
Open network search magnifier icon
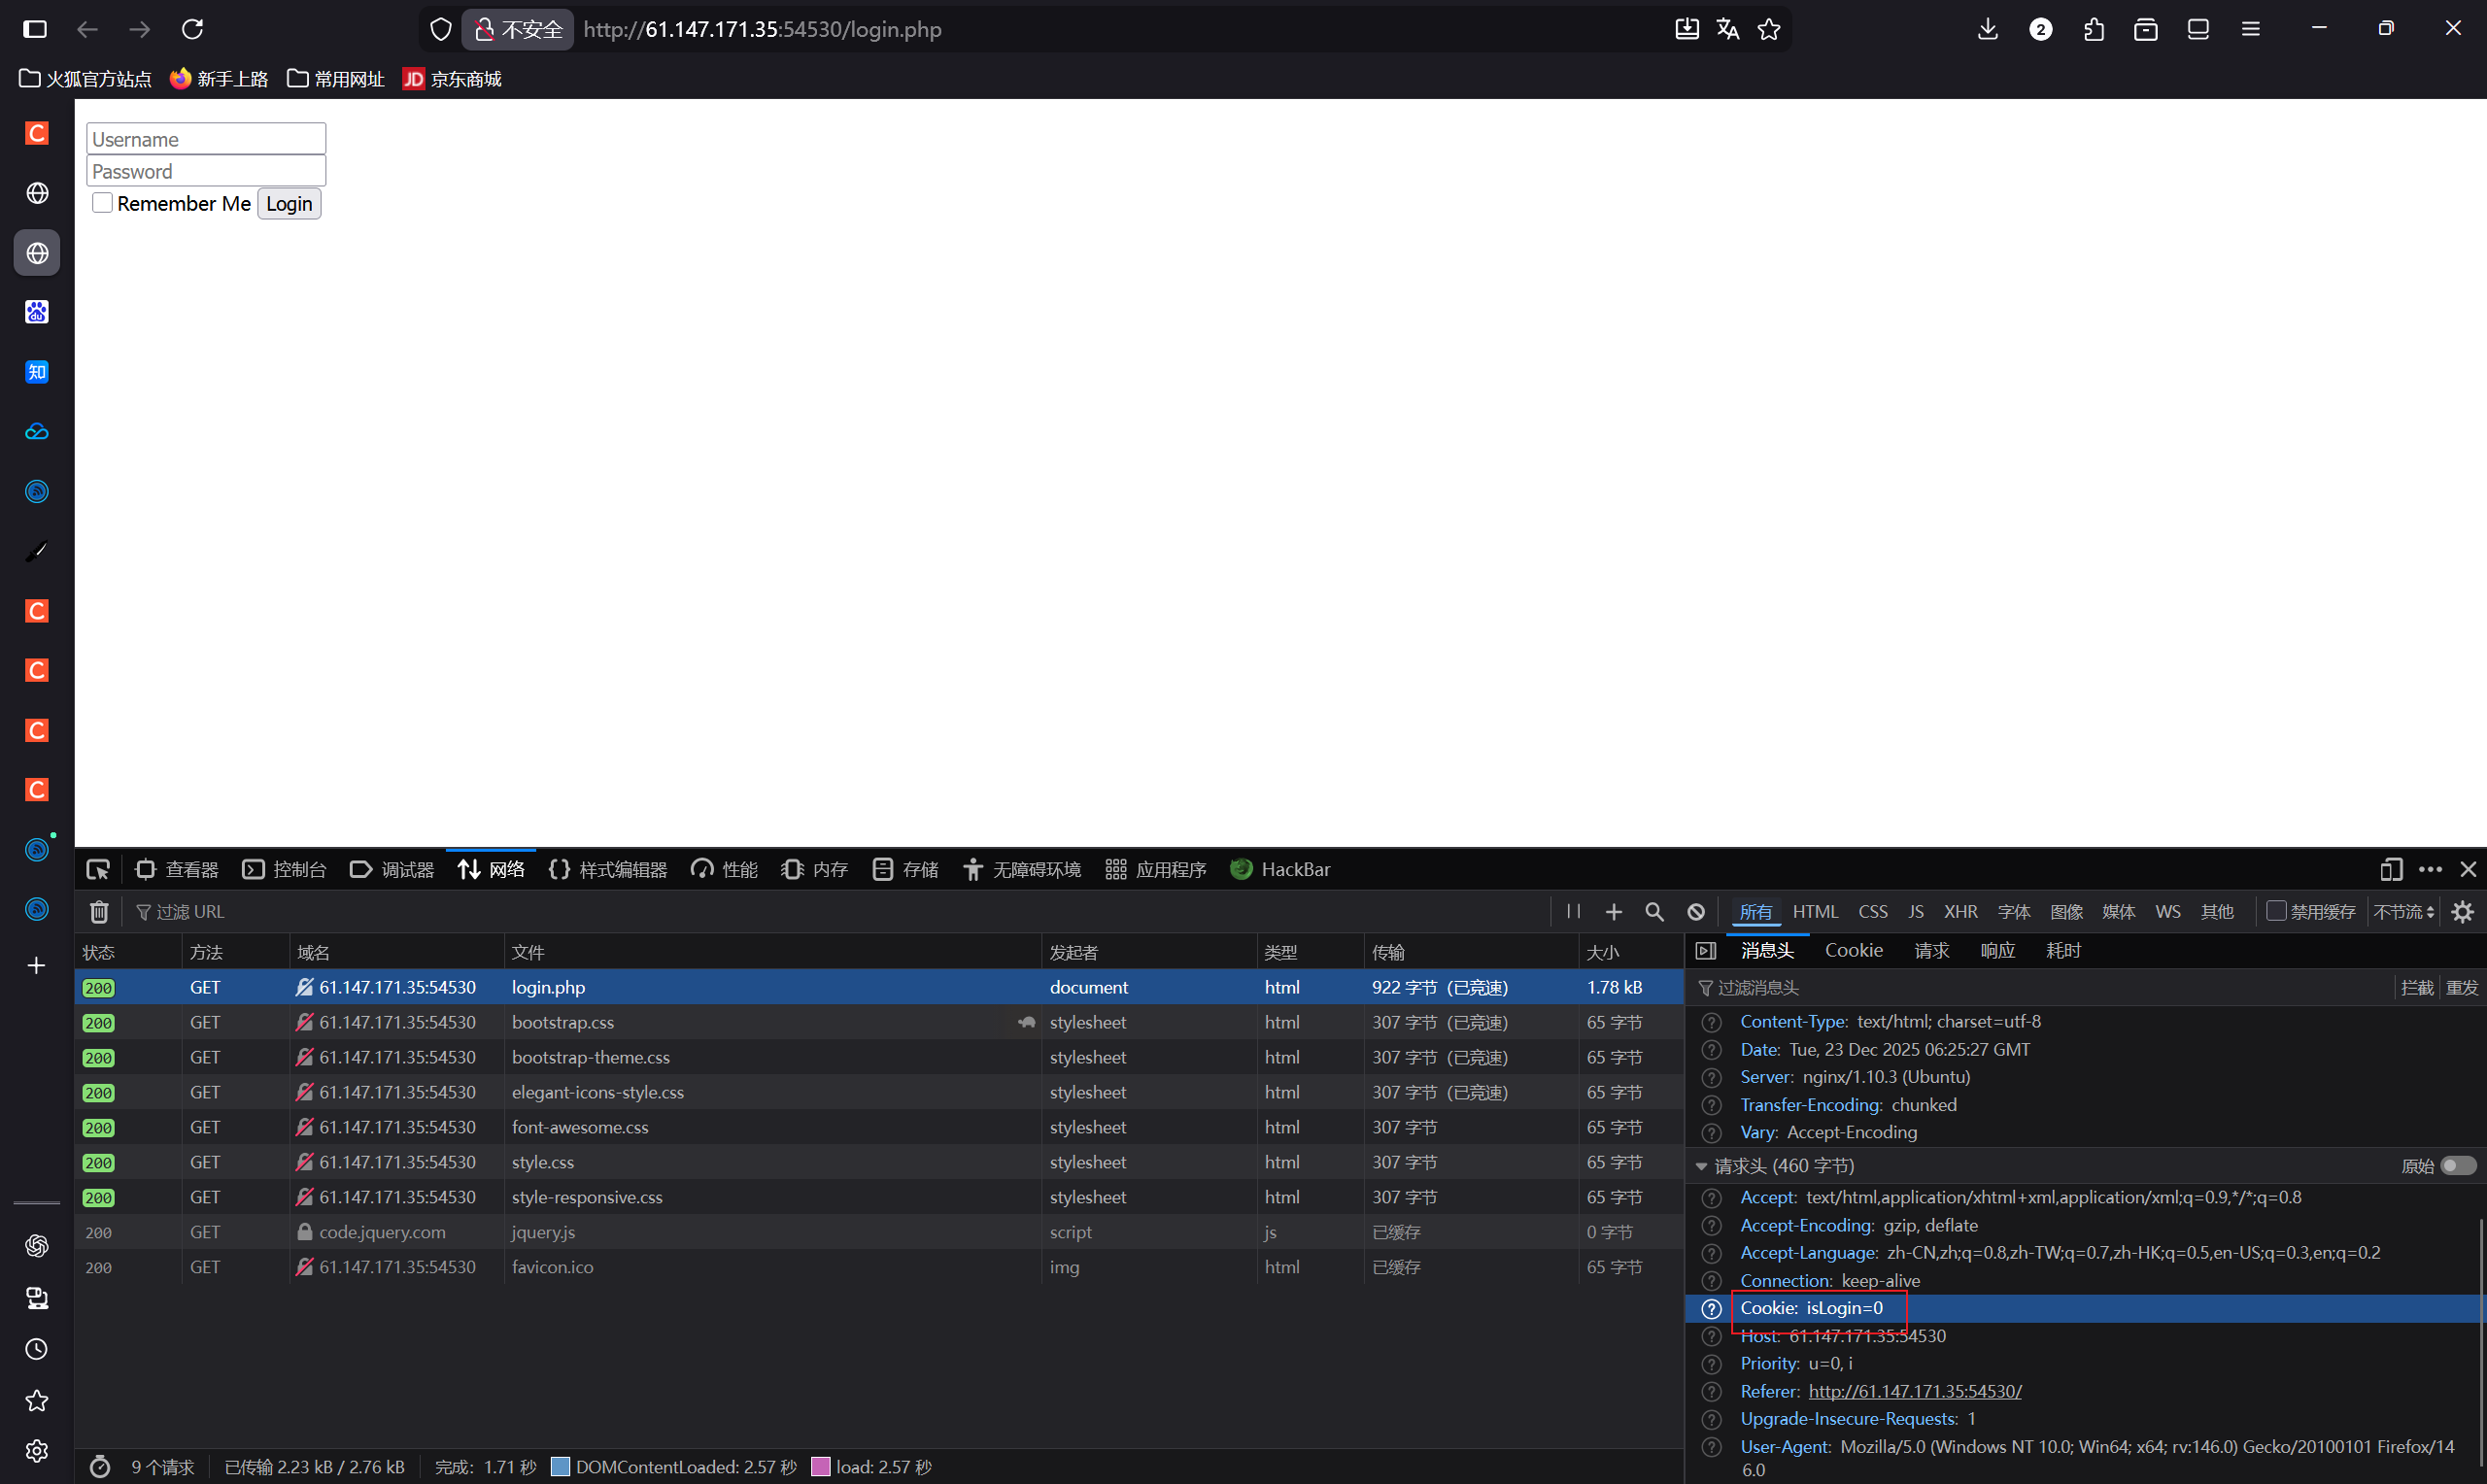1654,911
